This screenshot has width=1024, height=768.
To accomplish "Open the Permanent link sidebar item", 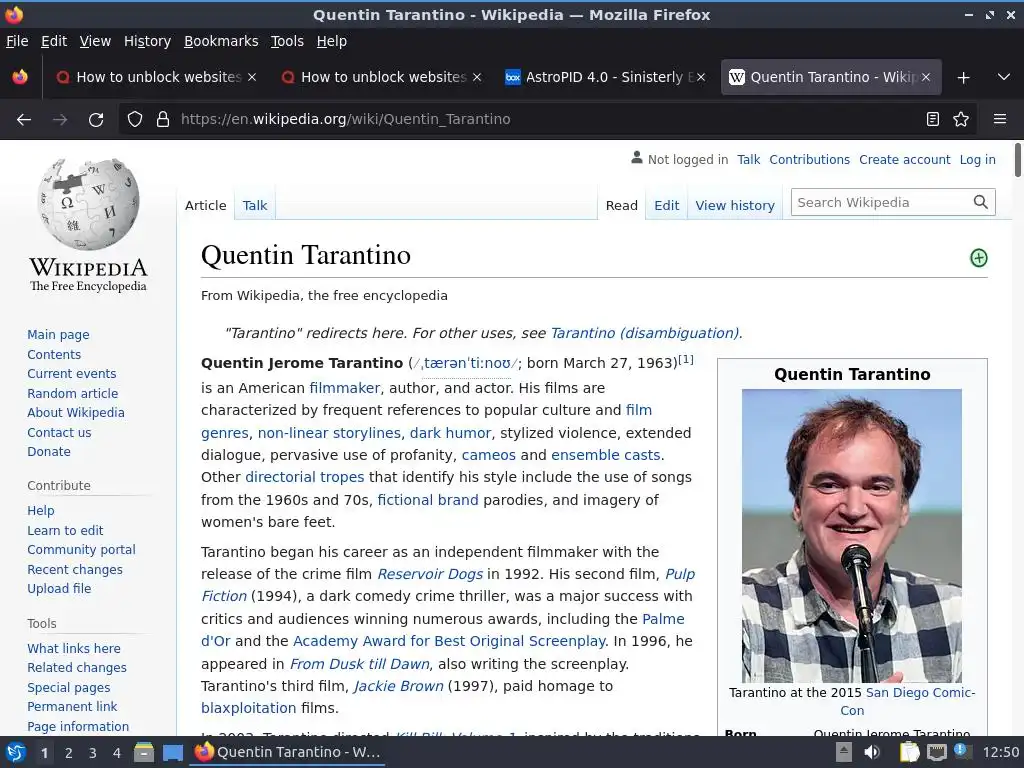I will tap(72, 707).
